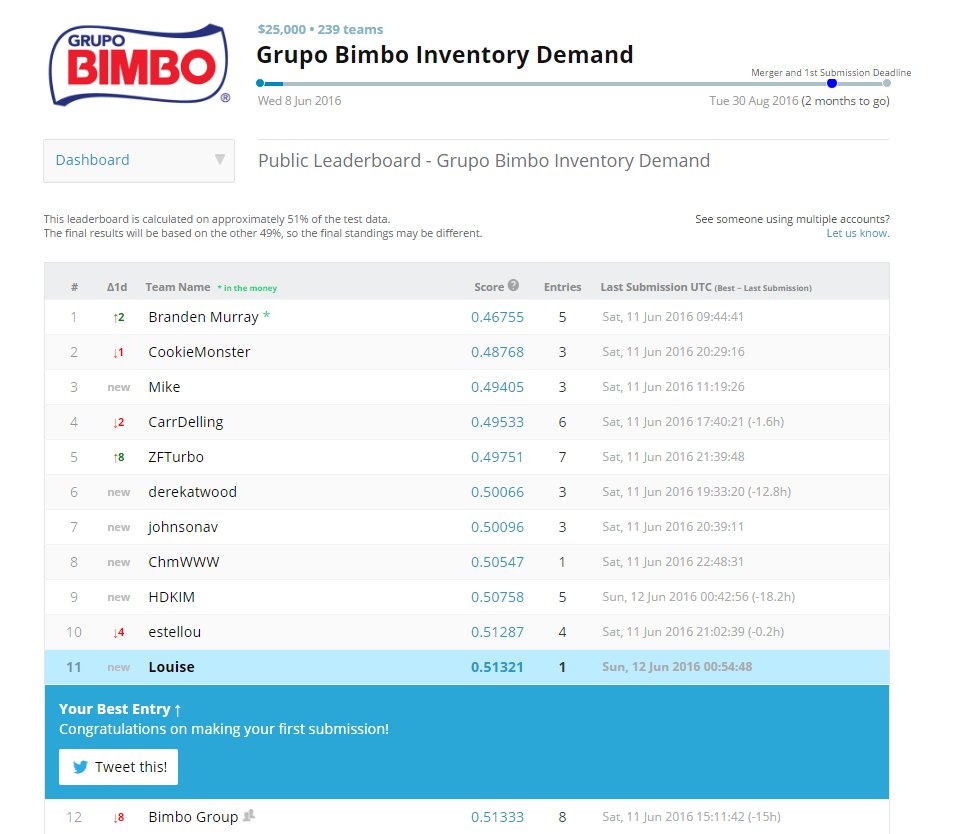Image resolution: width=953 pixels, height=834 pixels.
Task: Click the $25,000 • 239 teams text
Action: [x=320, y=29]
